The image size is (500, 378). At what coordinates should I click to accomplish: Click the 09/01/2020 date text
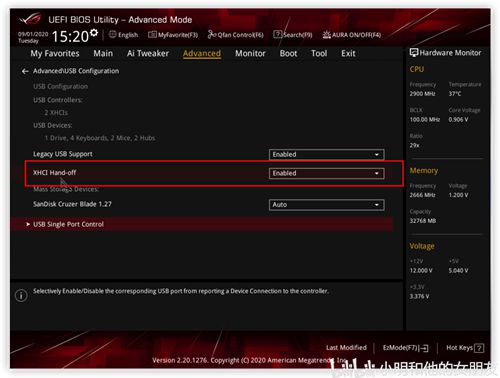(33, 34)
